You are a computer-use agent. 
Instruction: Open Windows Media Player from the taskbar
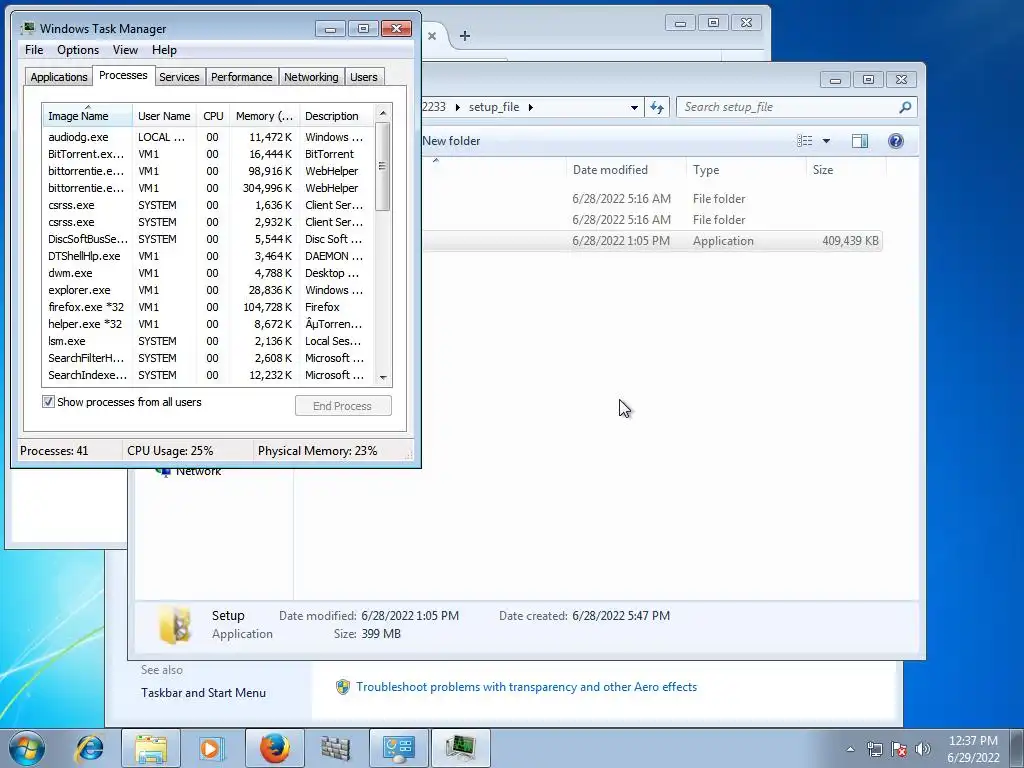[212, 748]
